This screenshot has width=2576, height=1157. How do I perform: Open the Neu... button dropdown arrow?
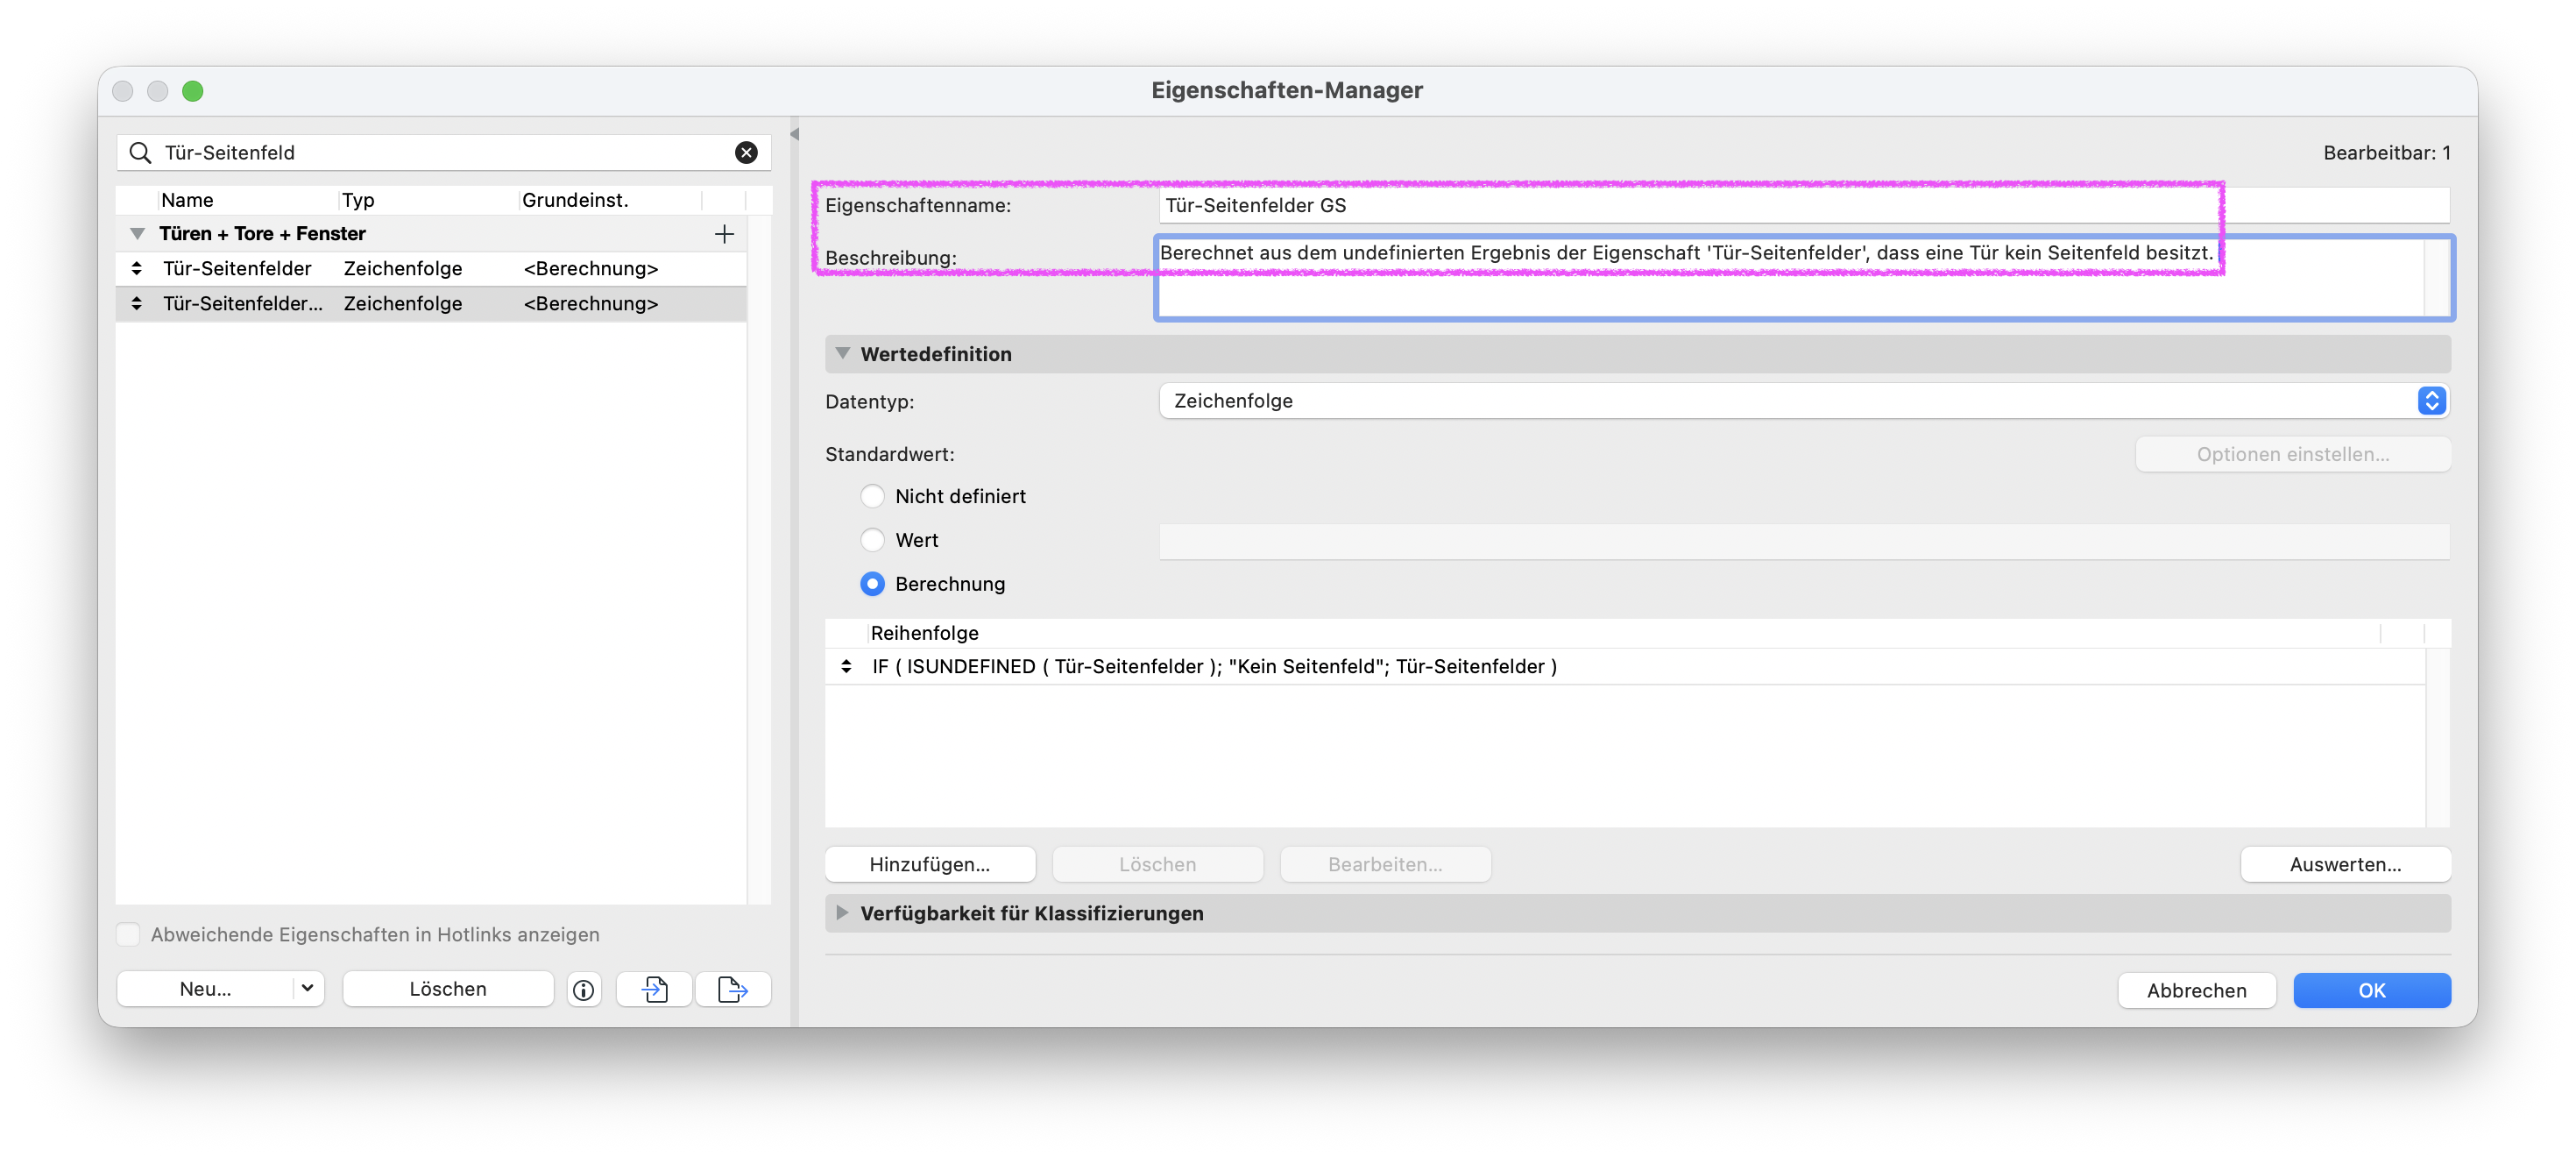pos(307,988)
